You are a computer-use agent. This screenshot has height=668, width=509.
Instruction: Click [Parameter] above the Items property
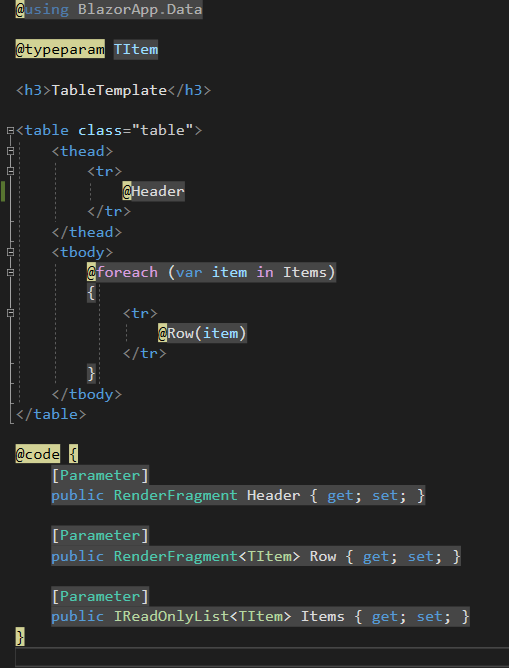[100, 596]
